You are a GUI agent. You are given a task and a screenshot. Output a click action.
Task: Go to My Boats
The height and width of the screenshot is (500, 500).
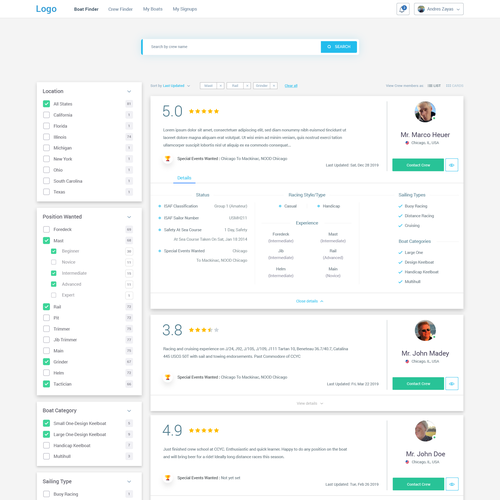(x=153, y=9)
